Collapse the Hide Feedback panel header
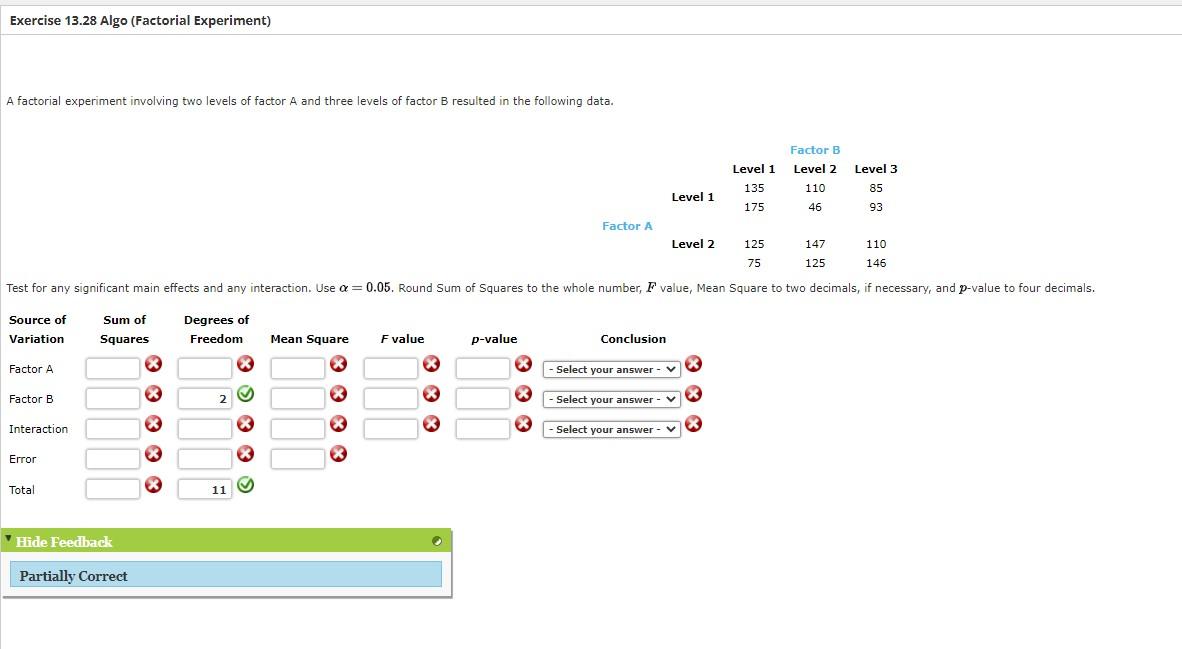 226,540
